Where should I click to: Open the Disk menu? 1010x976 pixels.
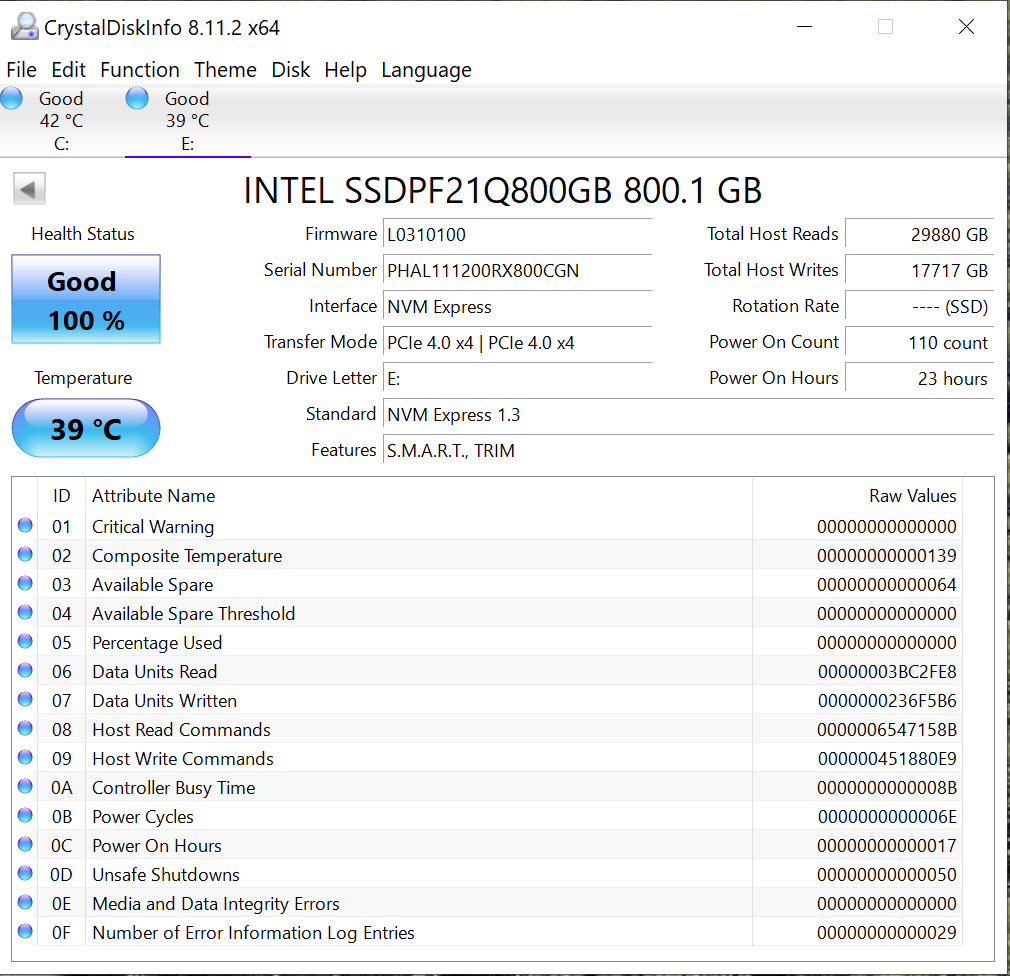[x=291, y=70]
